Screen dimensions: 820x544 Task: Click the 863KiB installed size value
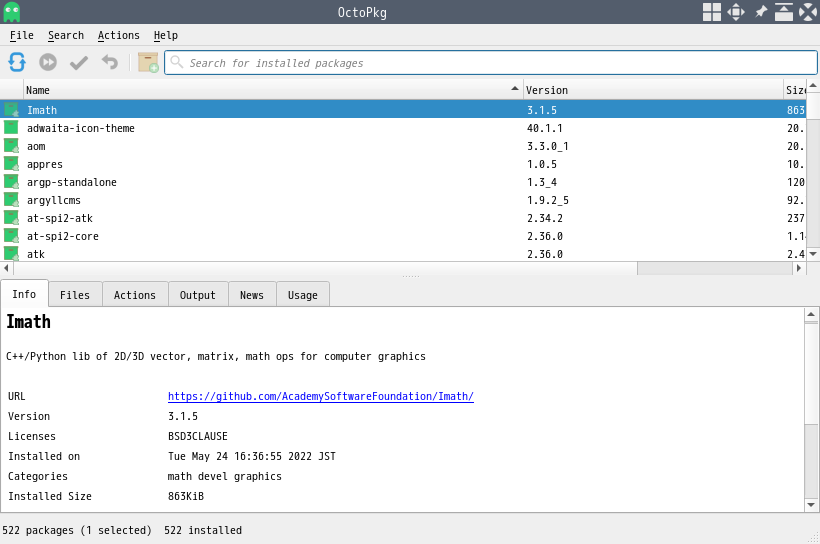click(186, 496)
